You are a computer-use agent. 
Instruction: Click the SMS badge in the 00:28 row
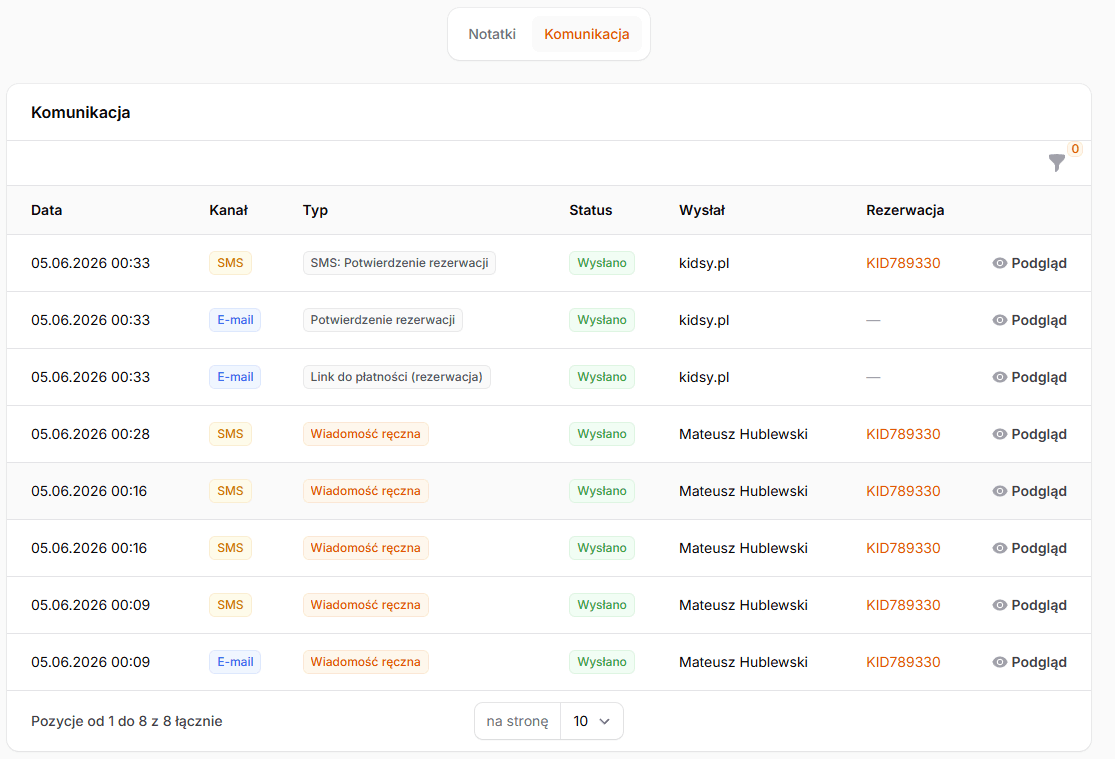tap(230, 434)
